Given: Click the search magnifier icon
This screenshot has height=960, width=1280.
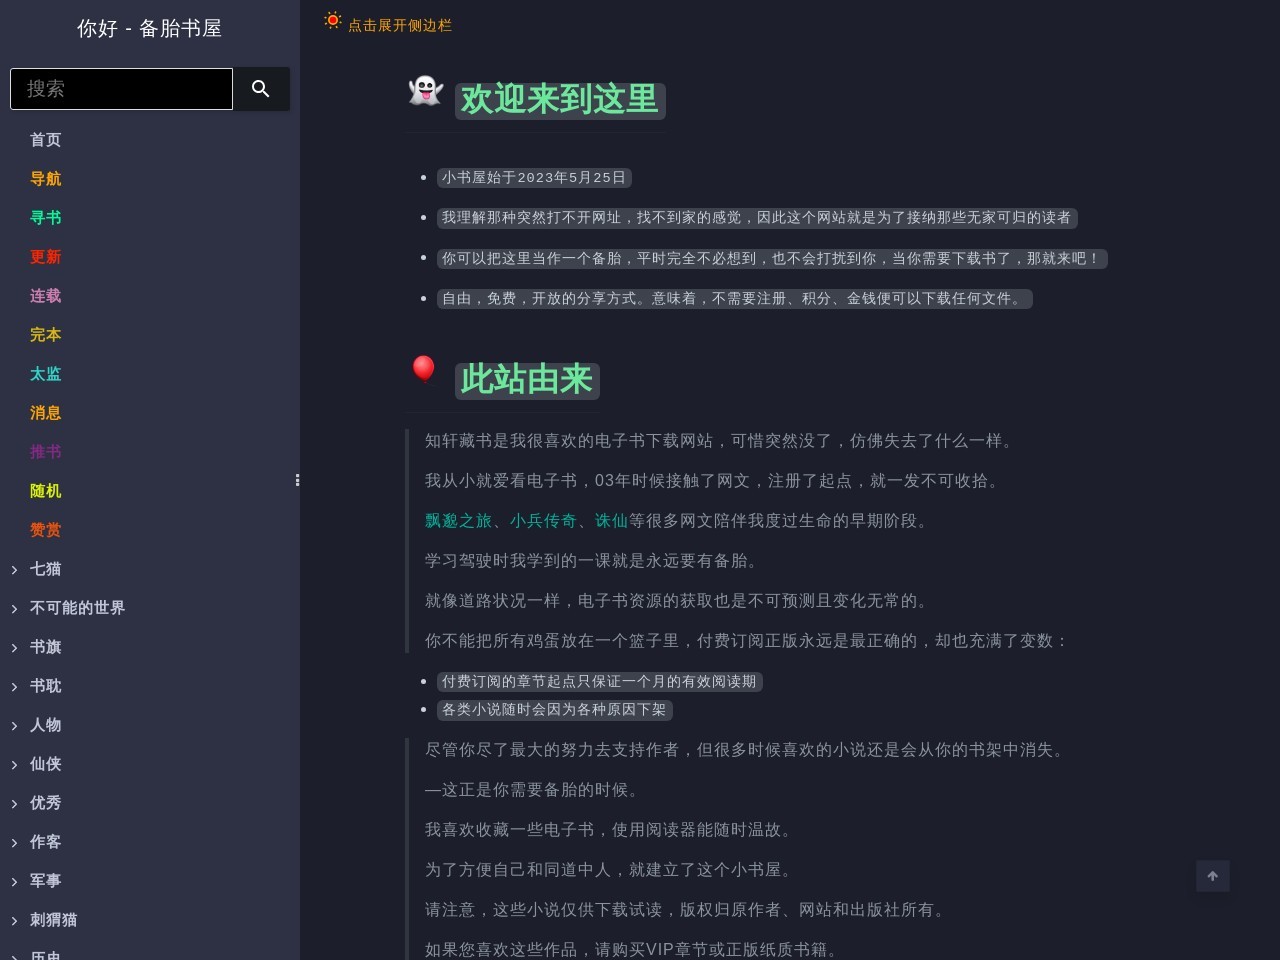Looking at the screenshot, I should [x=261, y=89].
